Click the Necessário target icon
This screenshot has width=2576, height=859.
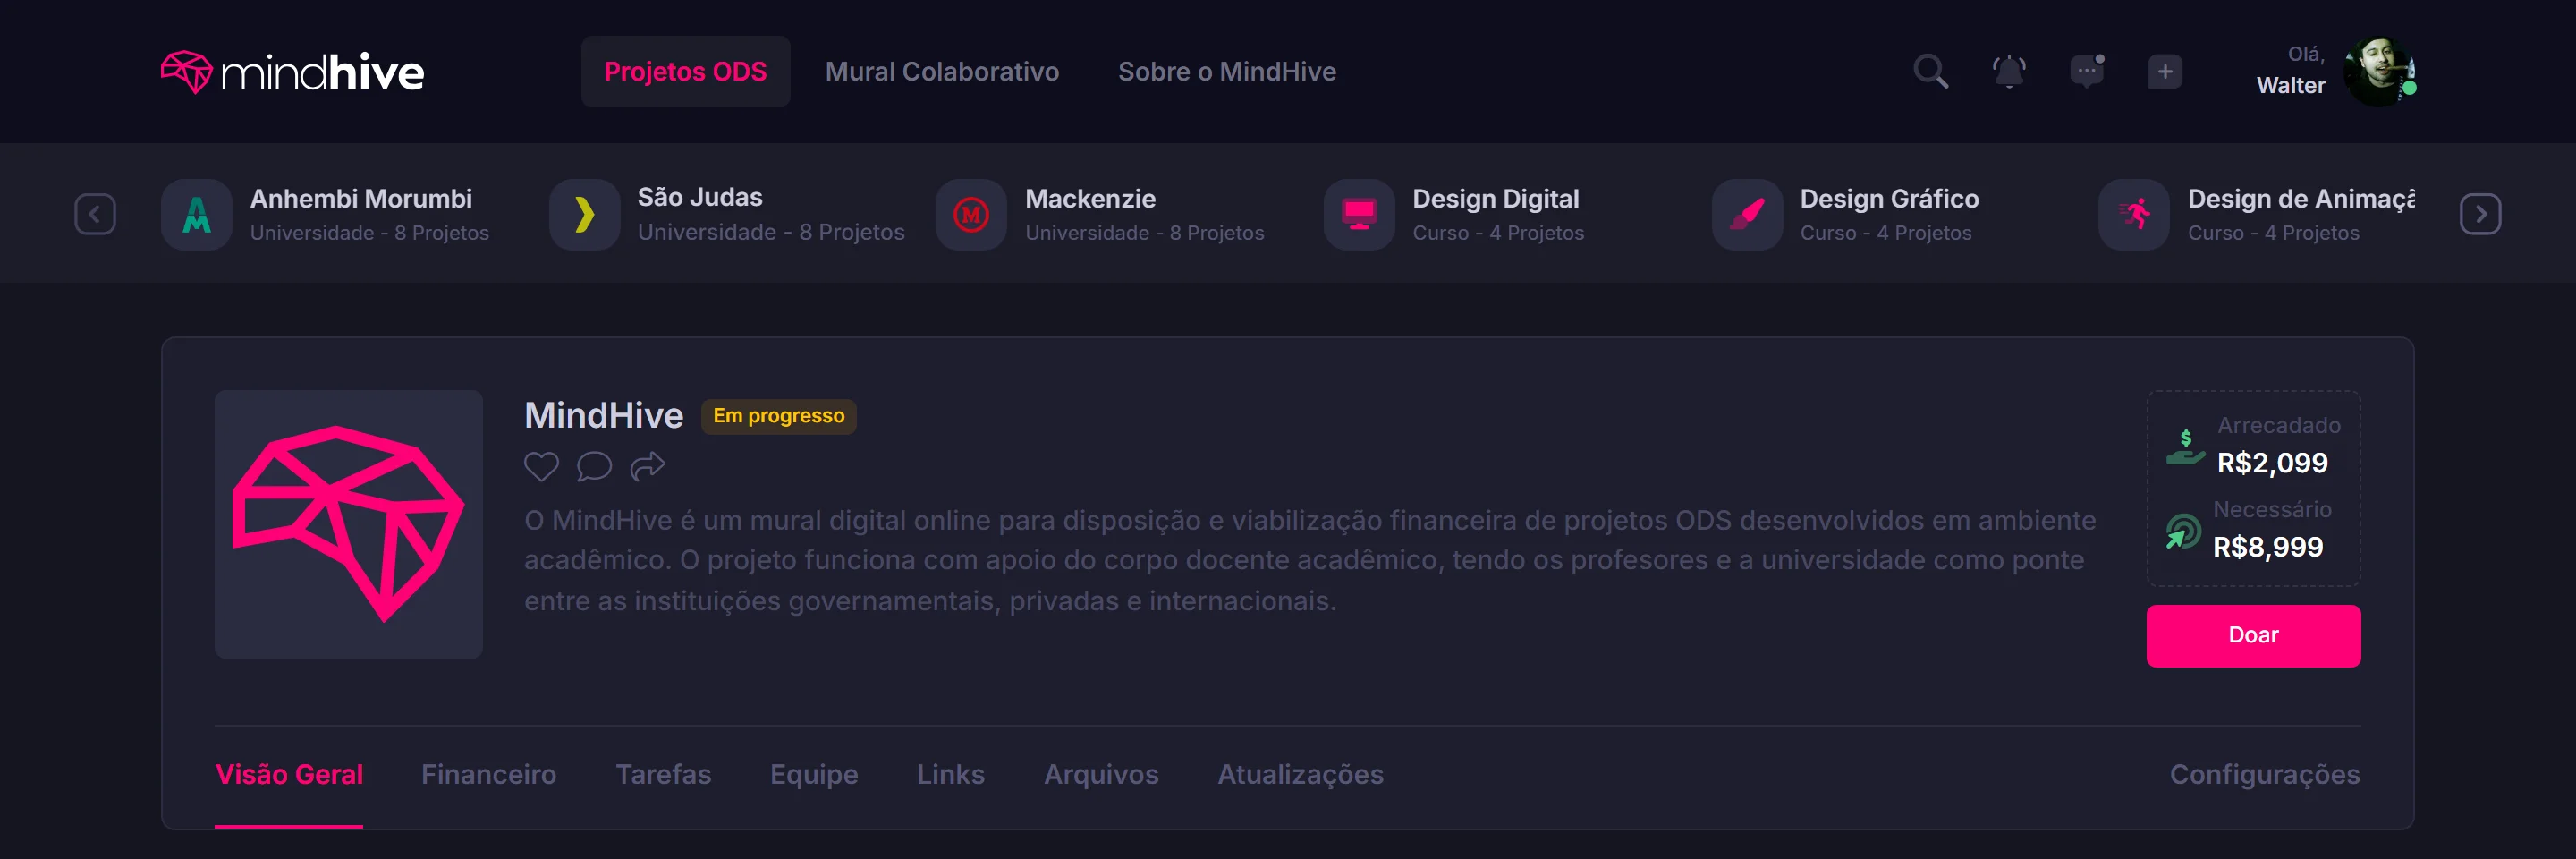pyautogui.click(x=2183, y=531)
